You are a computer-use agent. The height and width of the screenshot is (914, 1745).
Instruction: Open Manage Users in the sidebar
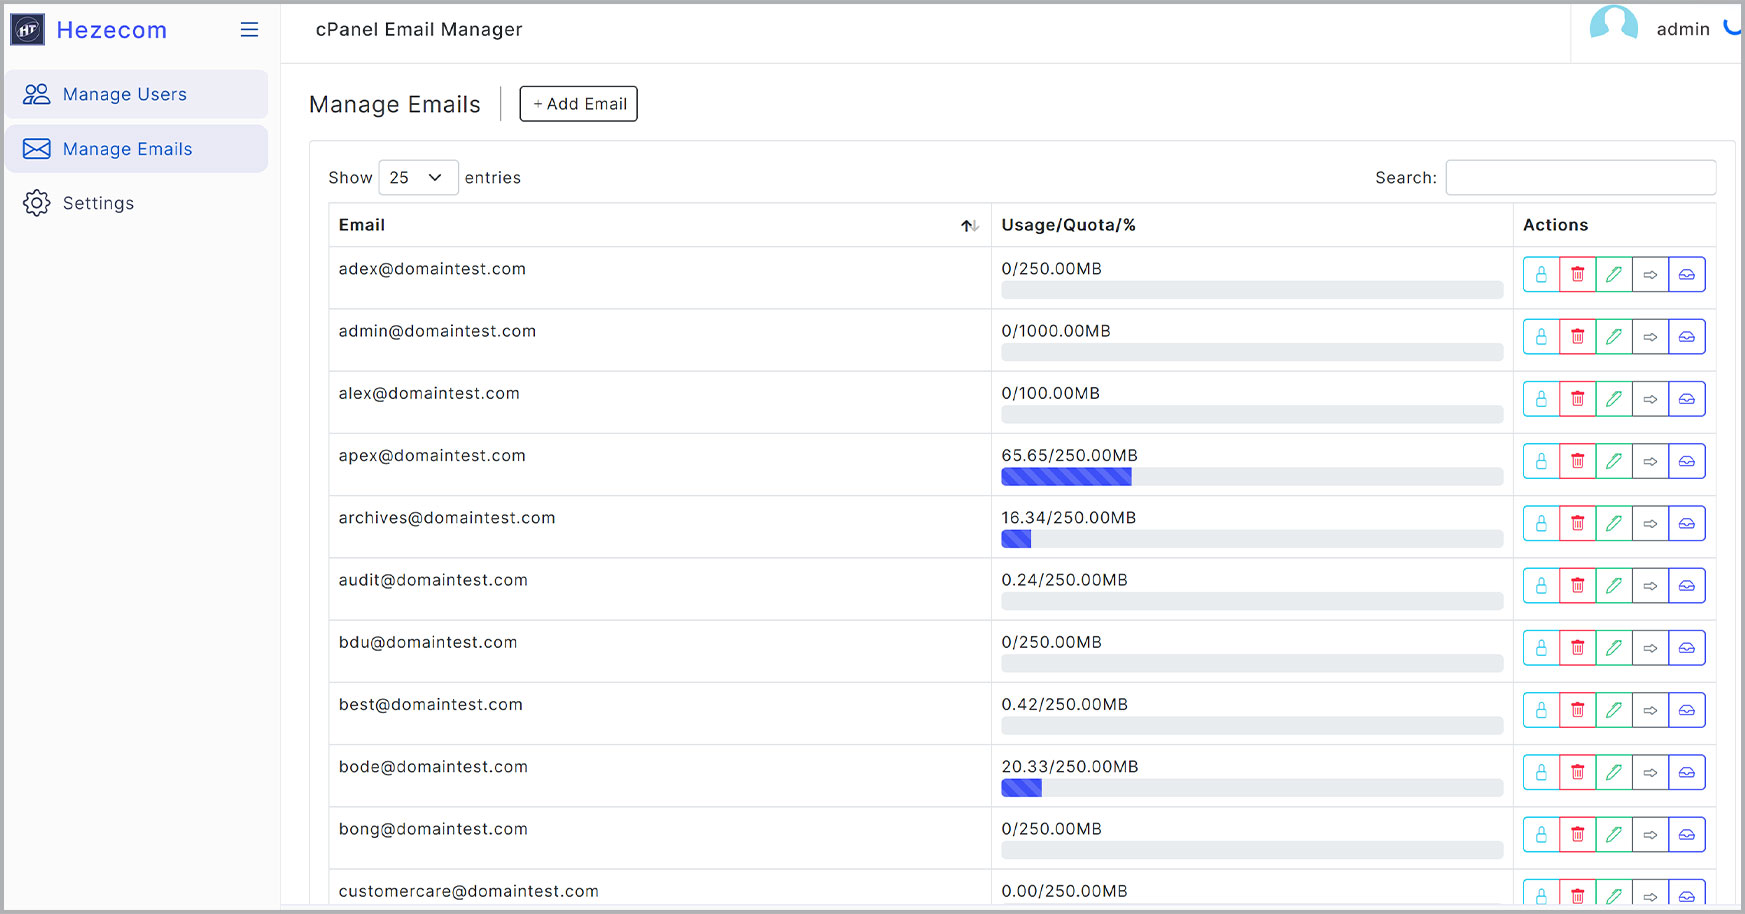pos(136,94)
